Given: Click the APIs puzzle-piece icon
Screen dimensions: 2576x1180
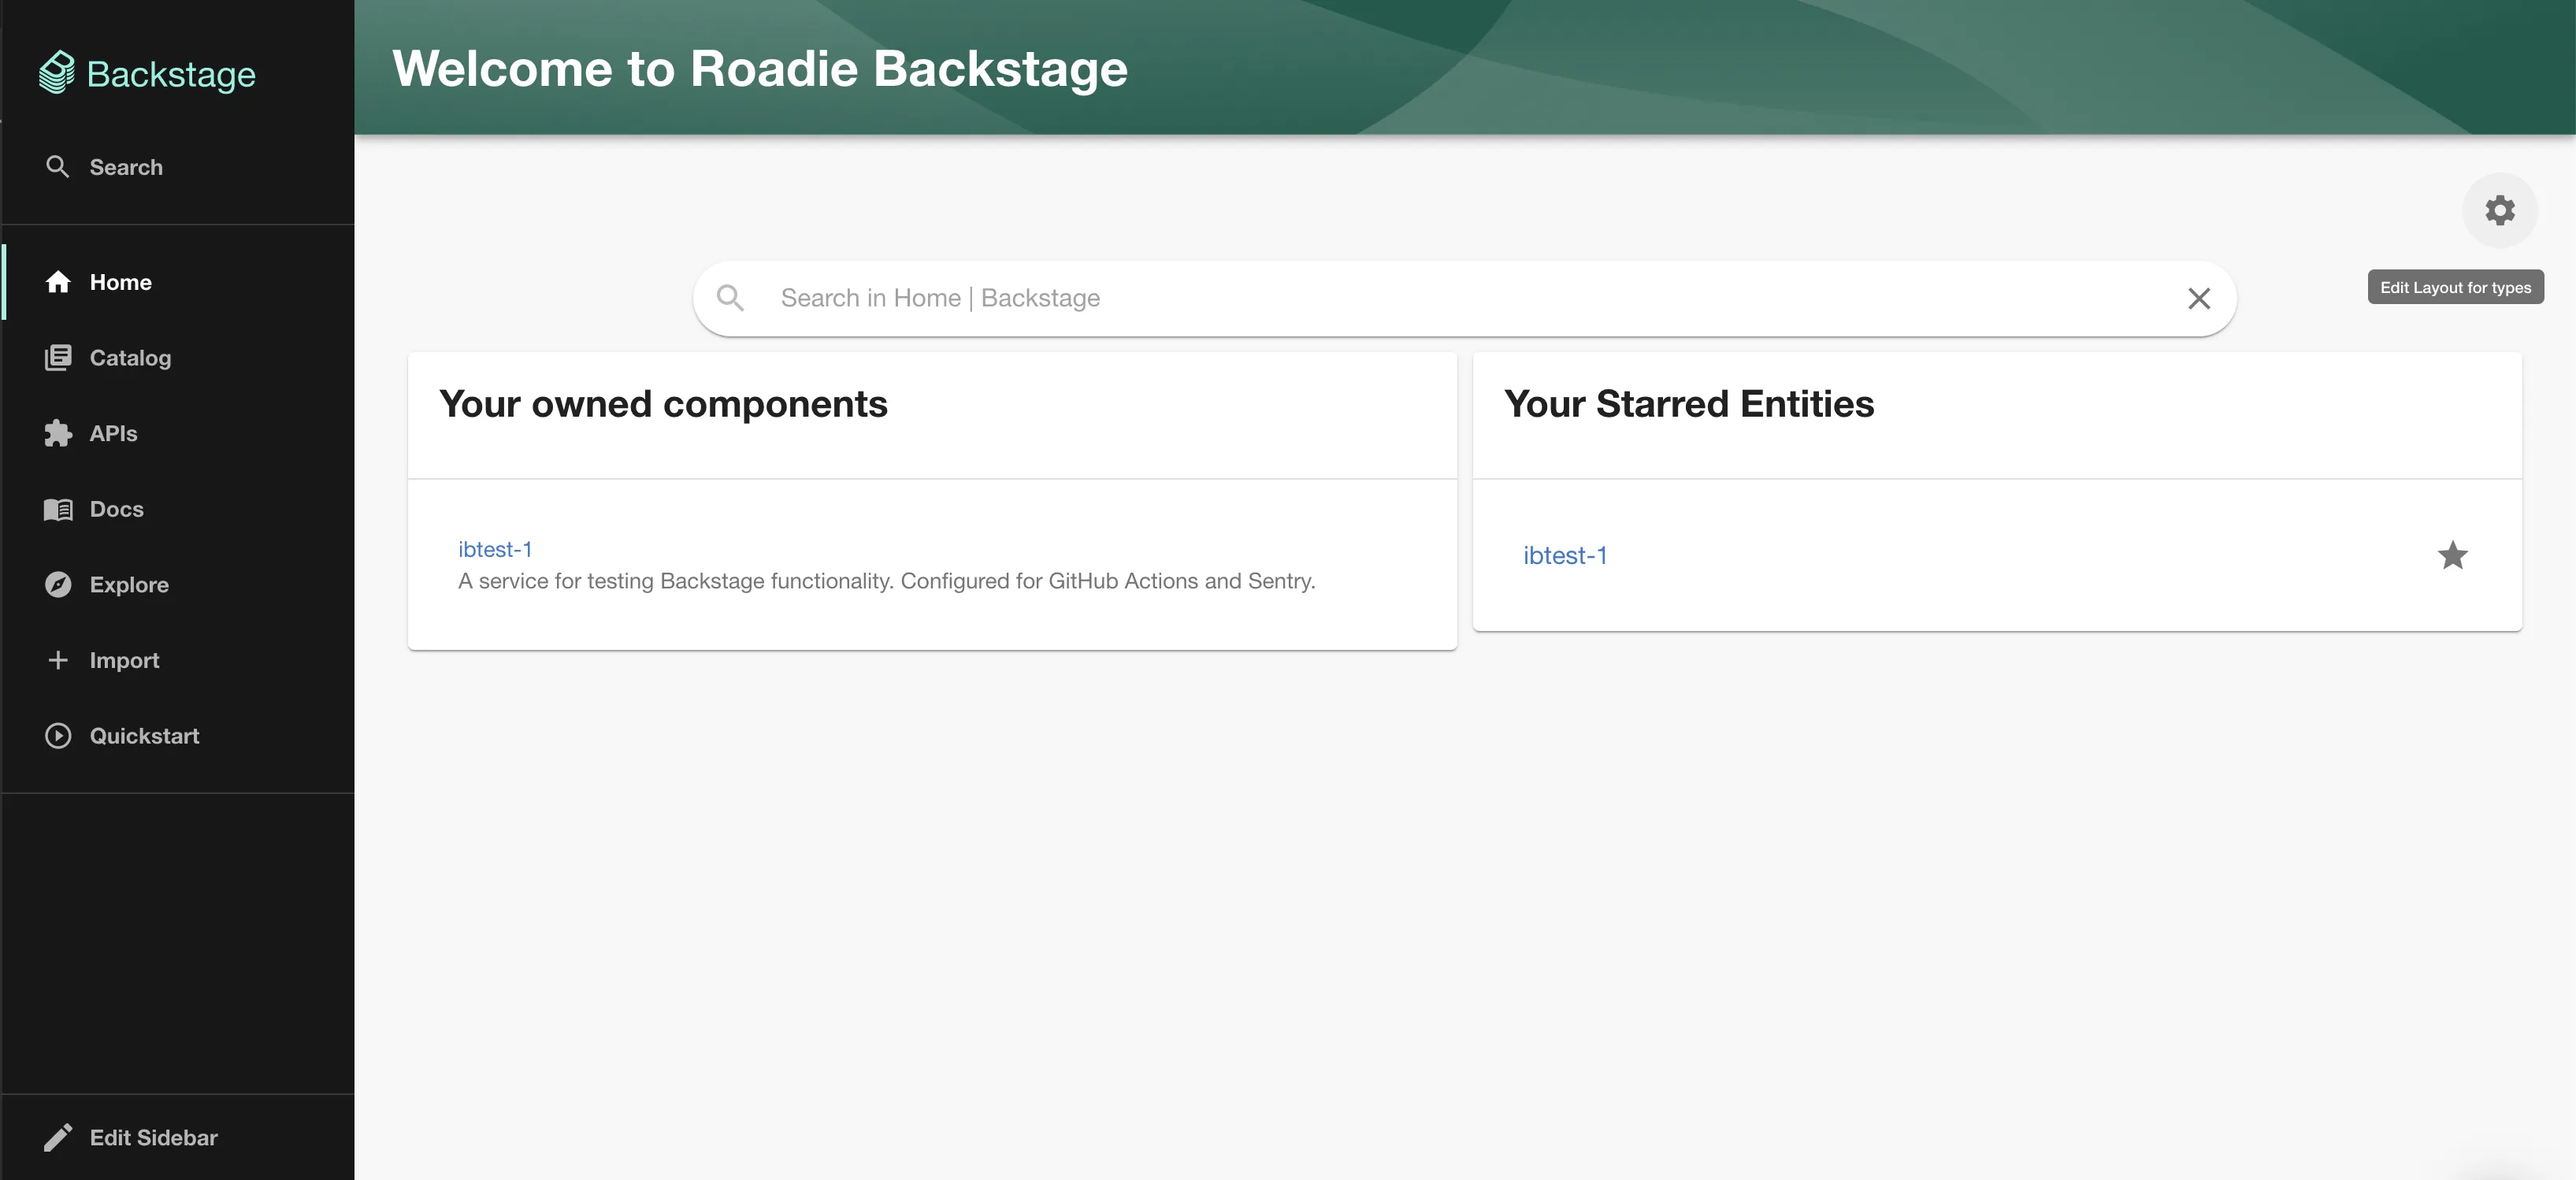Looking at the screenshot, I should tap(58, 434).
